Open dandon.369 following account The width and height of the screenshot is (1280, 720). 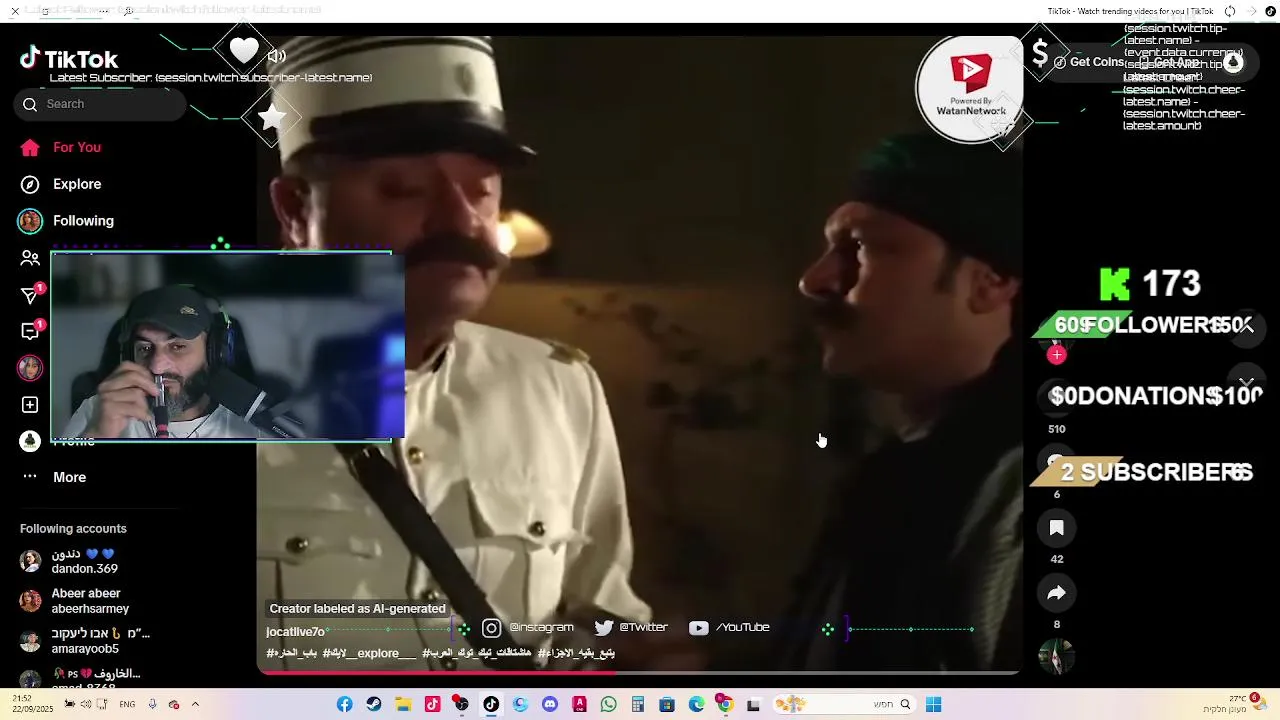(85, 561)
